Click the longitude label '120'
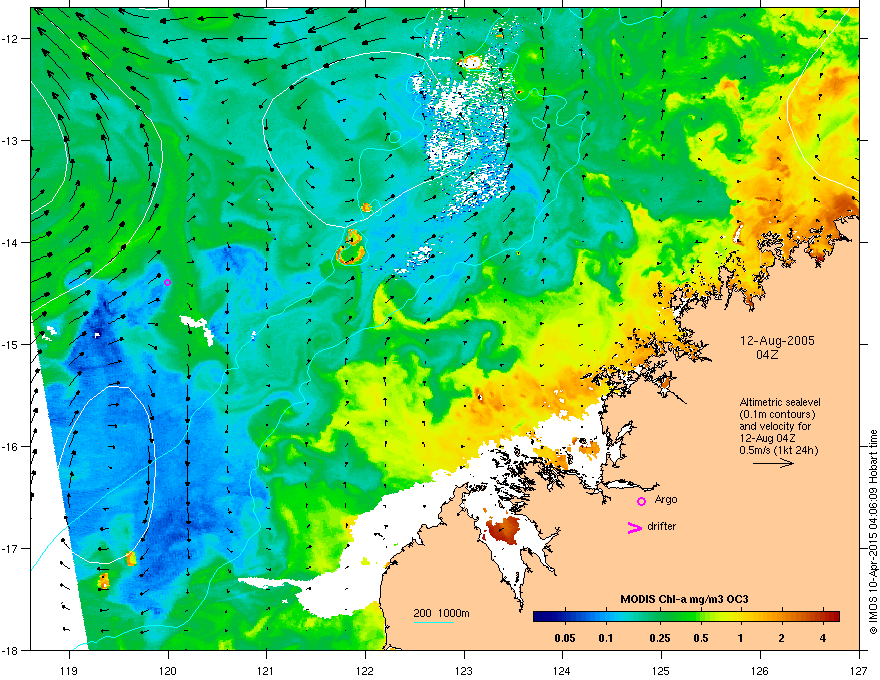This screenshot has width=880, height=680. [168, 670]
